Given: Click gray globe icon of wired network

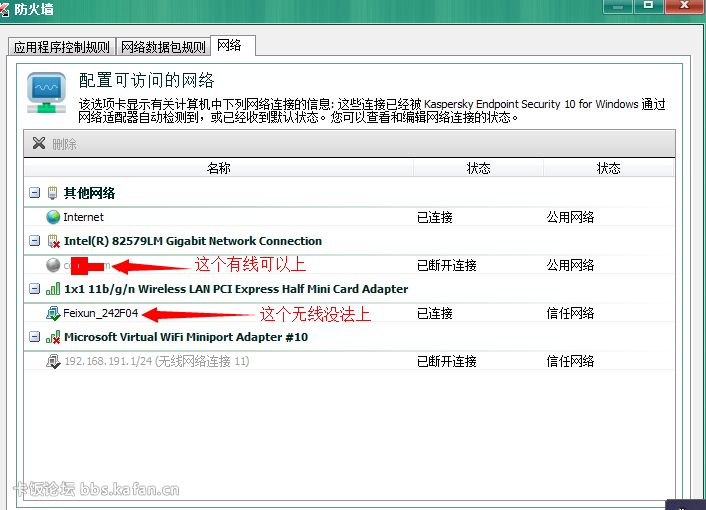Looking at the screenshot, I should [53, 265].
